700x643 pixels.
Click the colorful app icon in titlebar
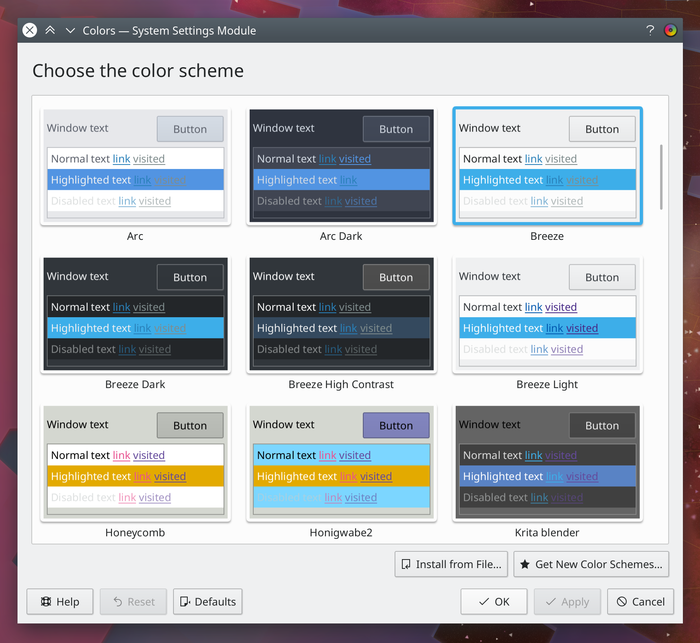point(671,30)
